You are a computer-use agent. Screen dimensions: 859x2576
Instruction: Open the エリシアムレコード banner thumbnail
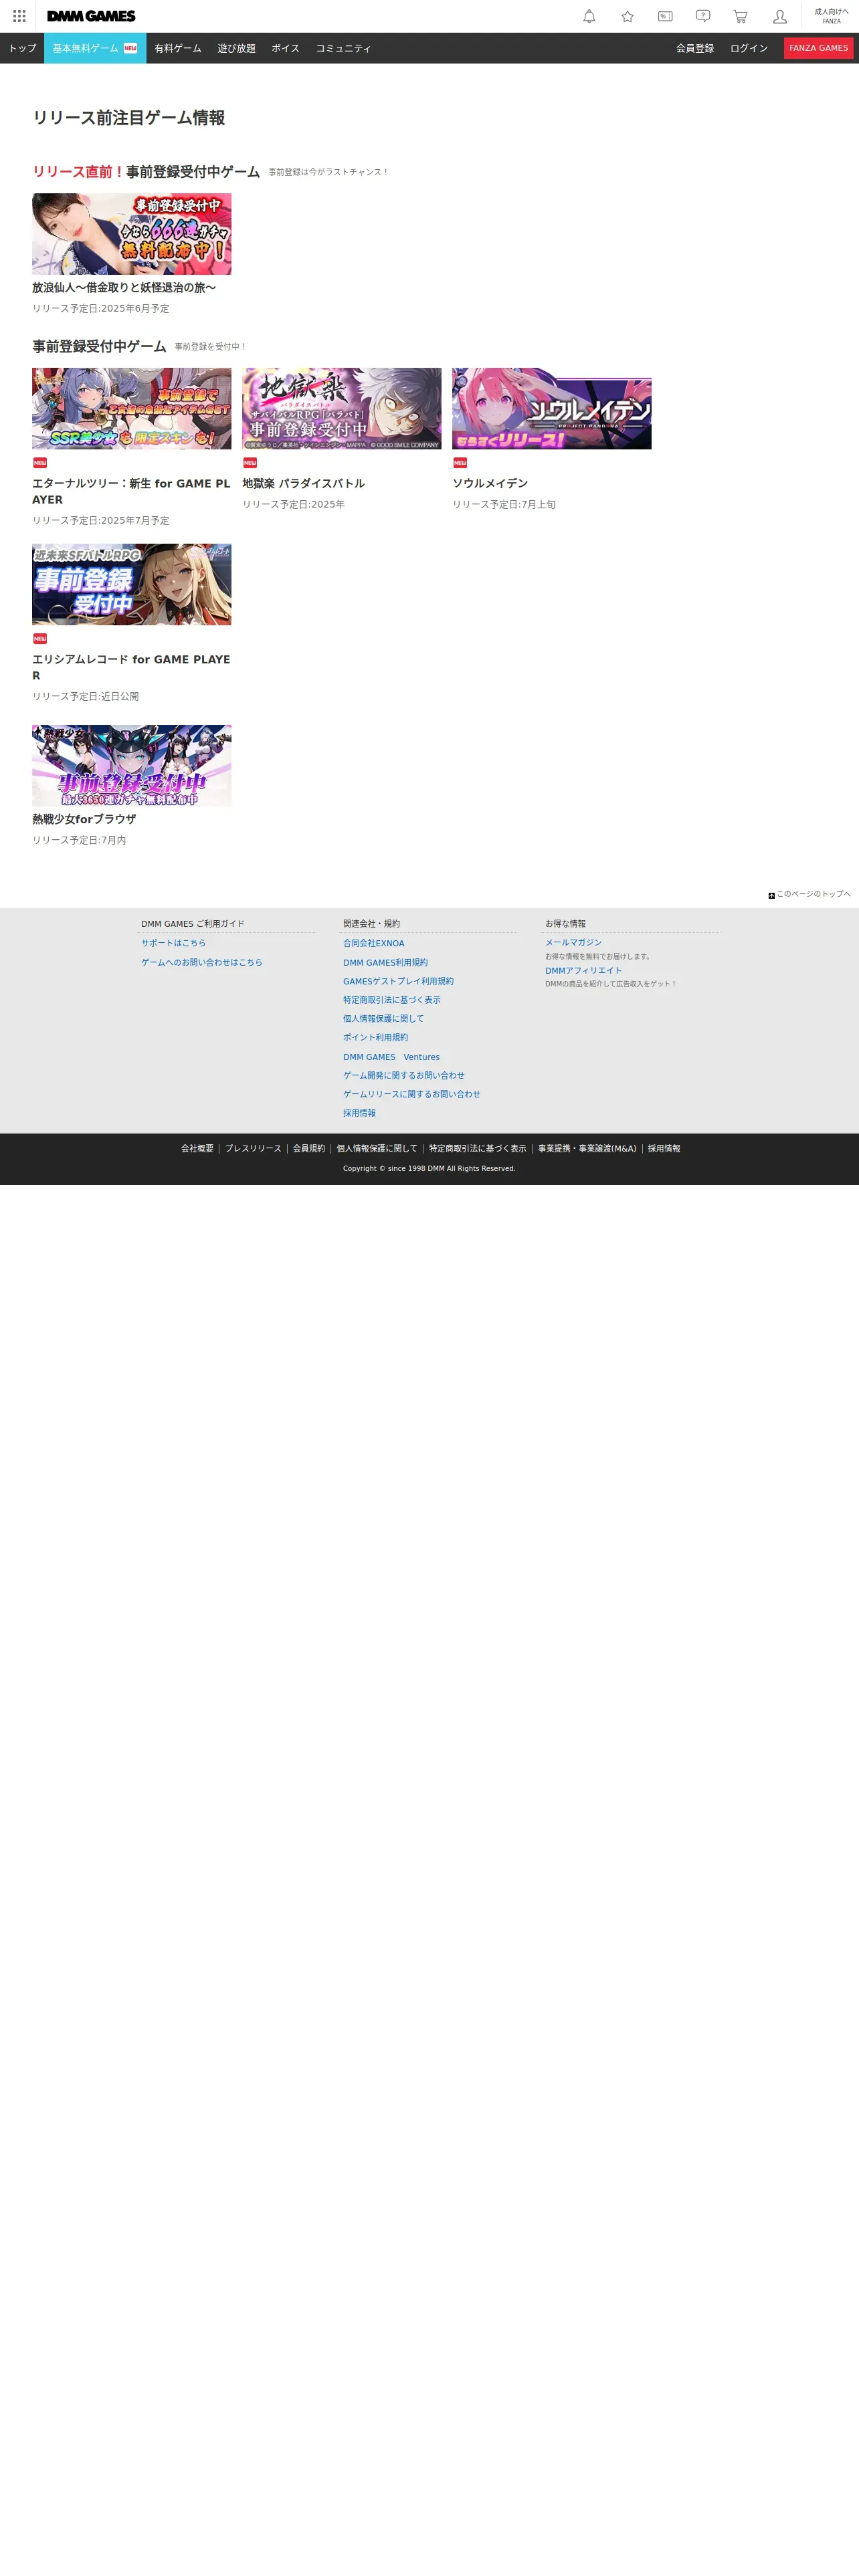[132, 584]
